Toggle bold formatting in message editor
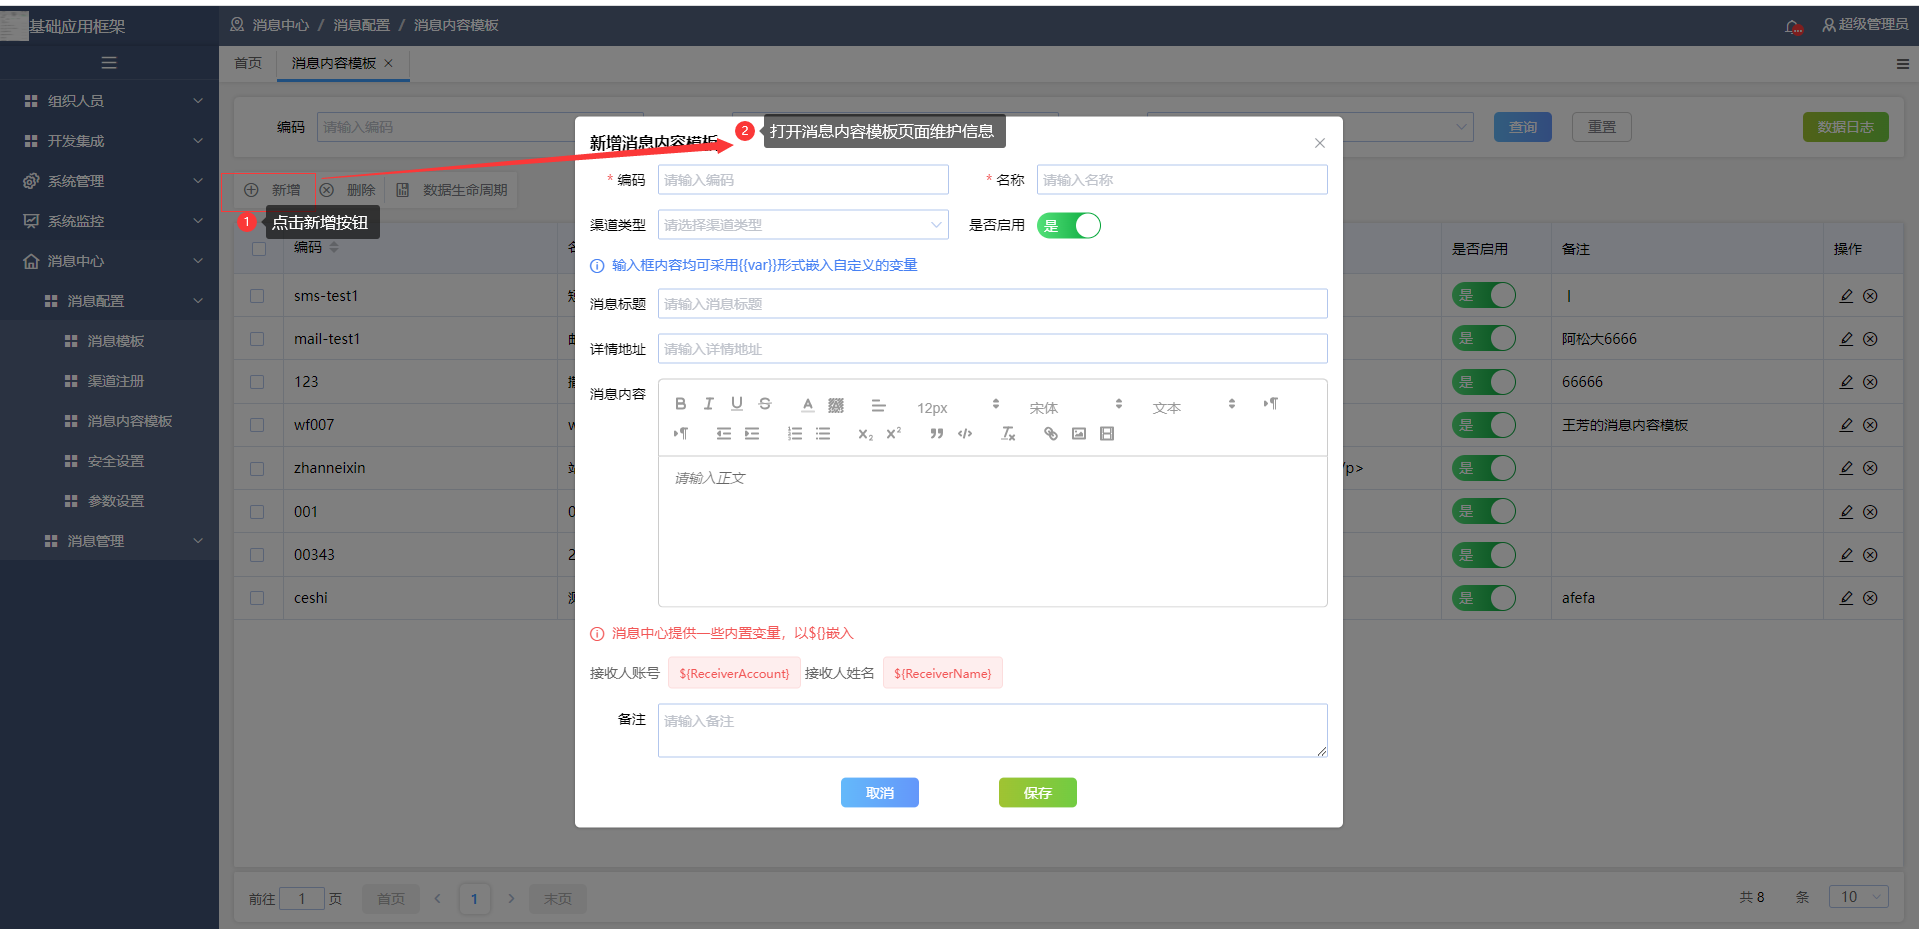Image resolution: width=1919 pixels, height=929 pixels. 681,404
